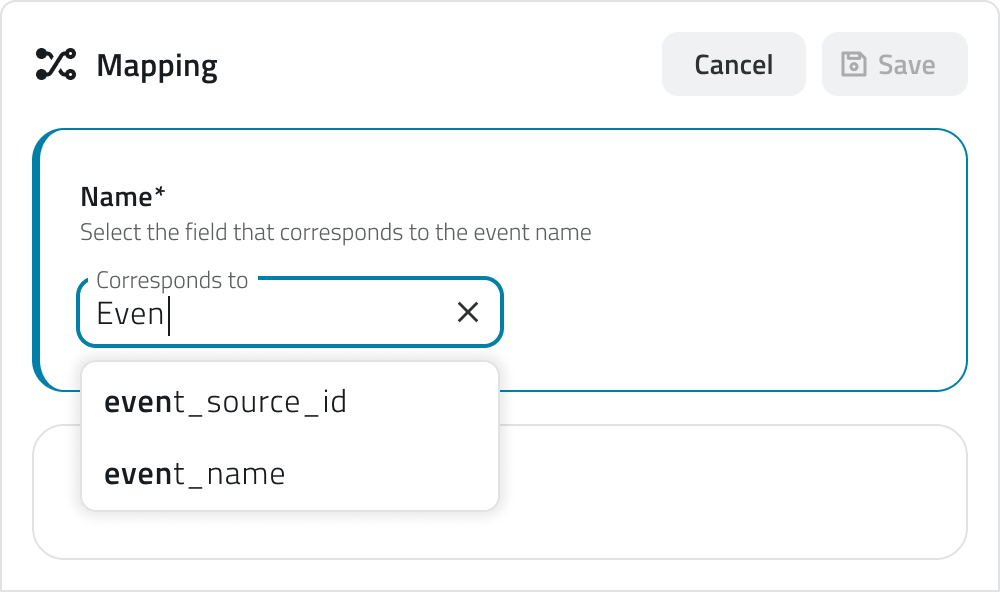
Task: Click the Mapping shuffle icon
Action: point(56,65)
